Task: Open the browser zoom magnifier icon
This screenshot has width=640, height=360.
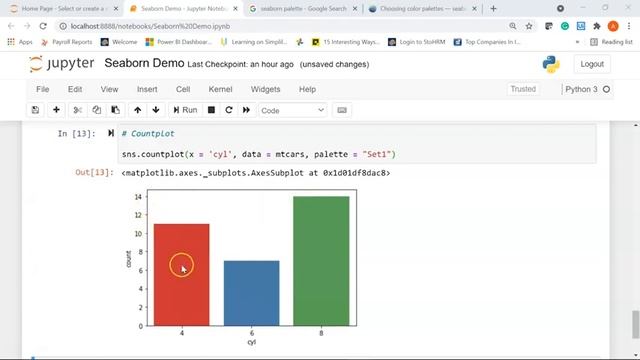Action: [x=513, y=26]
